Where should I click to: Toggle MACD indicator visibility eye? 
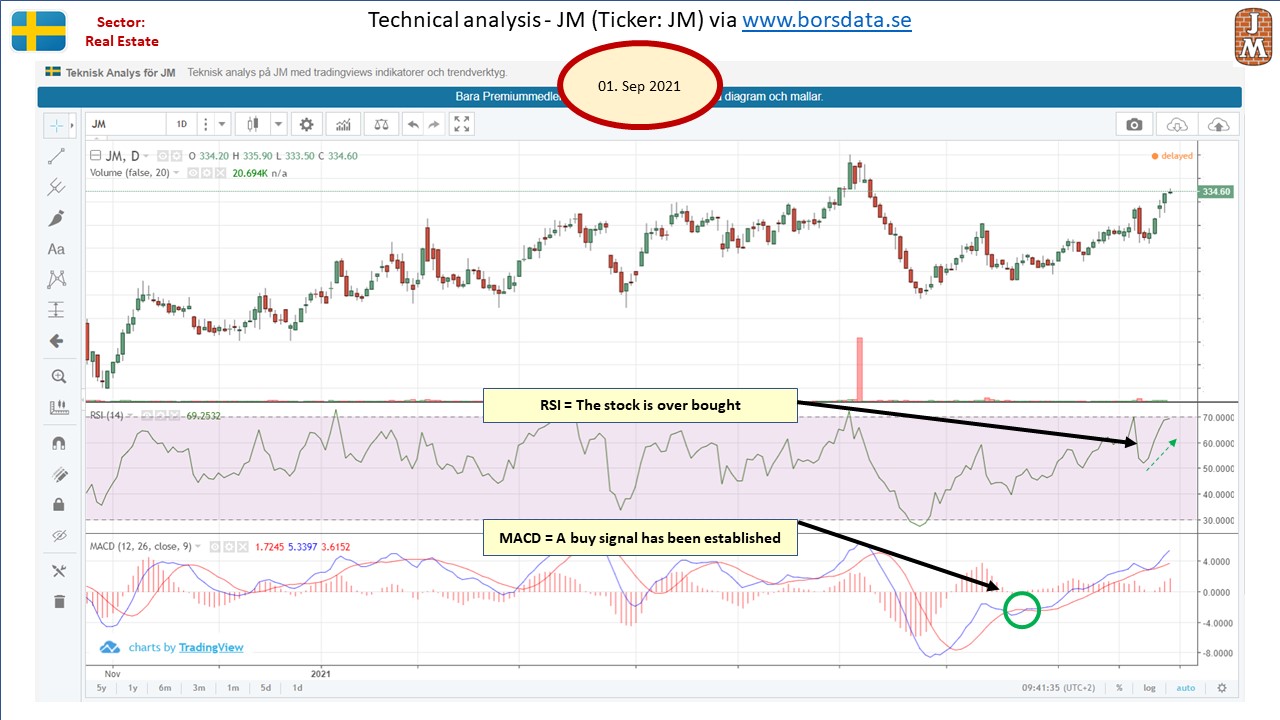pos(215,547)
